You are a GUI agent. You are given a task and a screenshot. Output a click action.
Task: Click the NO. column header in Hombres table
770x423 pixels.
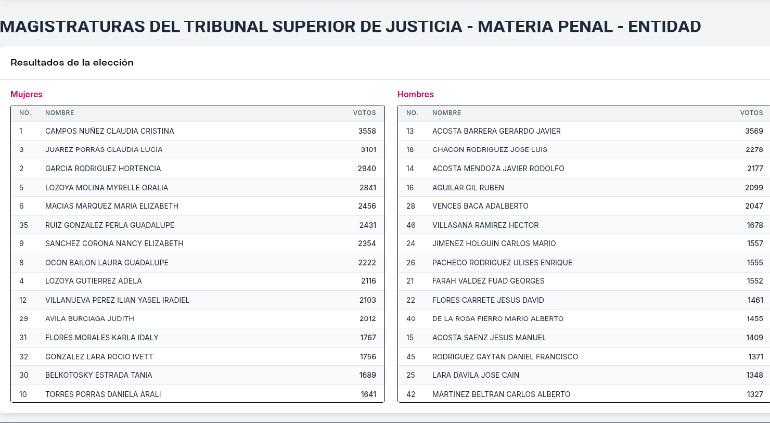[412, 113]
